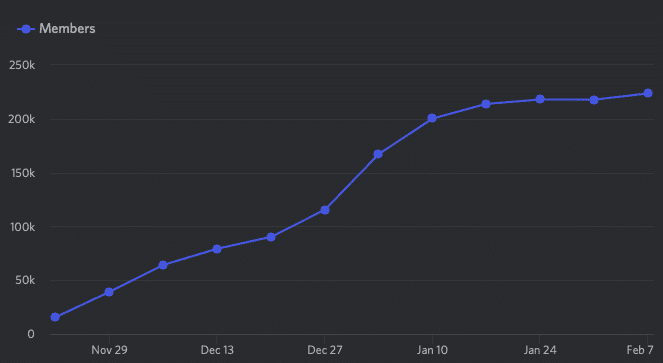Select the Jan 24 data point
The width and height of the screenshot is (663, 363).
click(540, 99)
